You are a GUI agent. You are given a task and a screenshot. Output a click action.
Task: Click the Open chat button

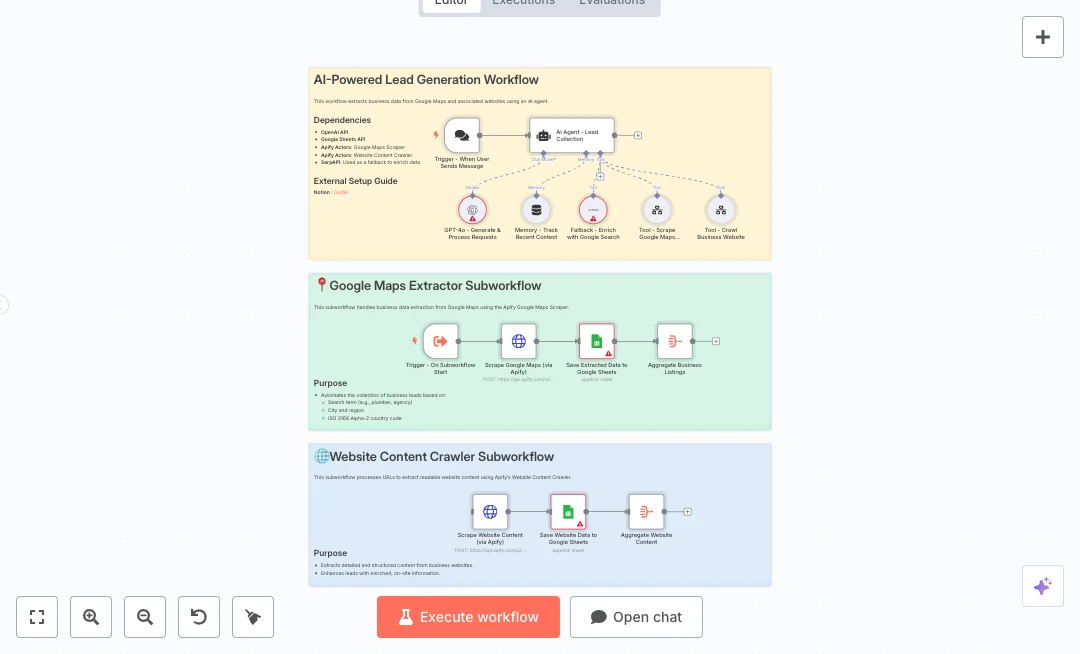tap(636, 617)
